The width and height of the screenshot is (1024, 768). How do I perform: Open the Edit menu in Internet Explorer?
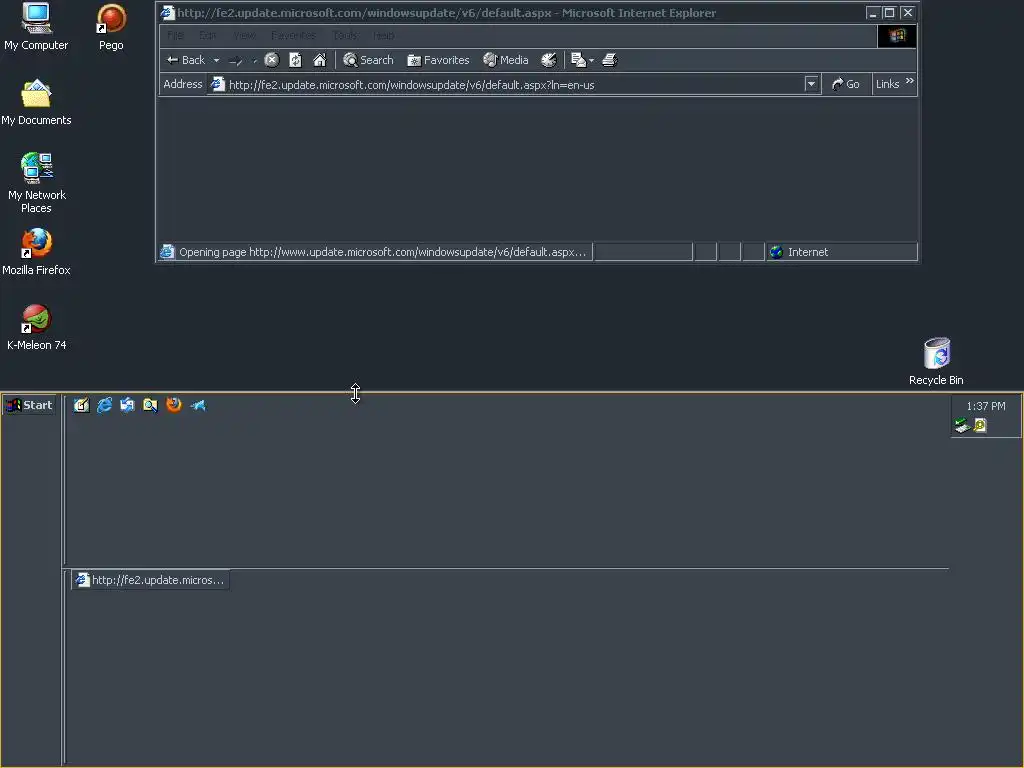coord(208,35)
